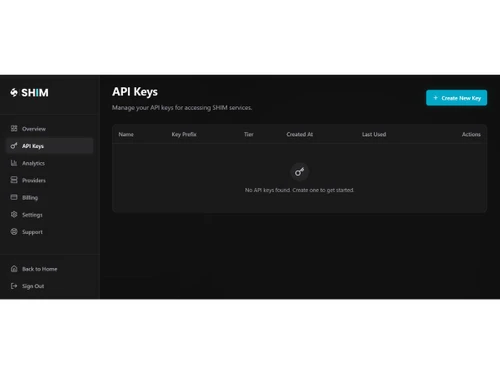
Task: Open the Providers menu item
Action: coord(49,180)
